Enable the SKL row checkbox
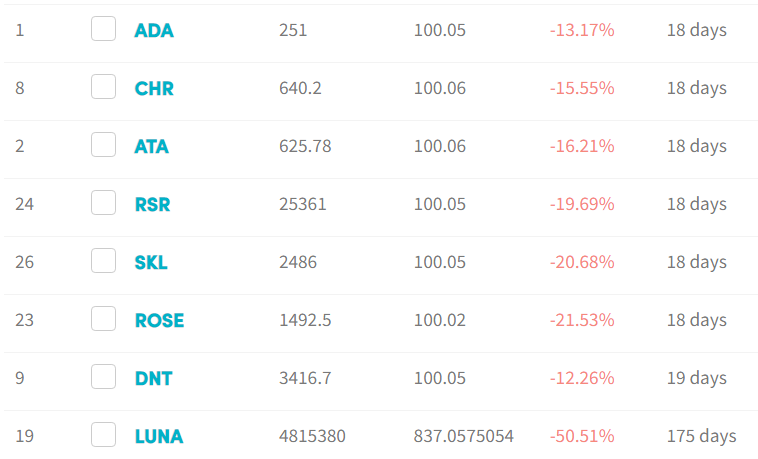Viewport: 758px width, 459px height. coord(103,261)
